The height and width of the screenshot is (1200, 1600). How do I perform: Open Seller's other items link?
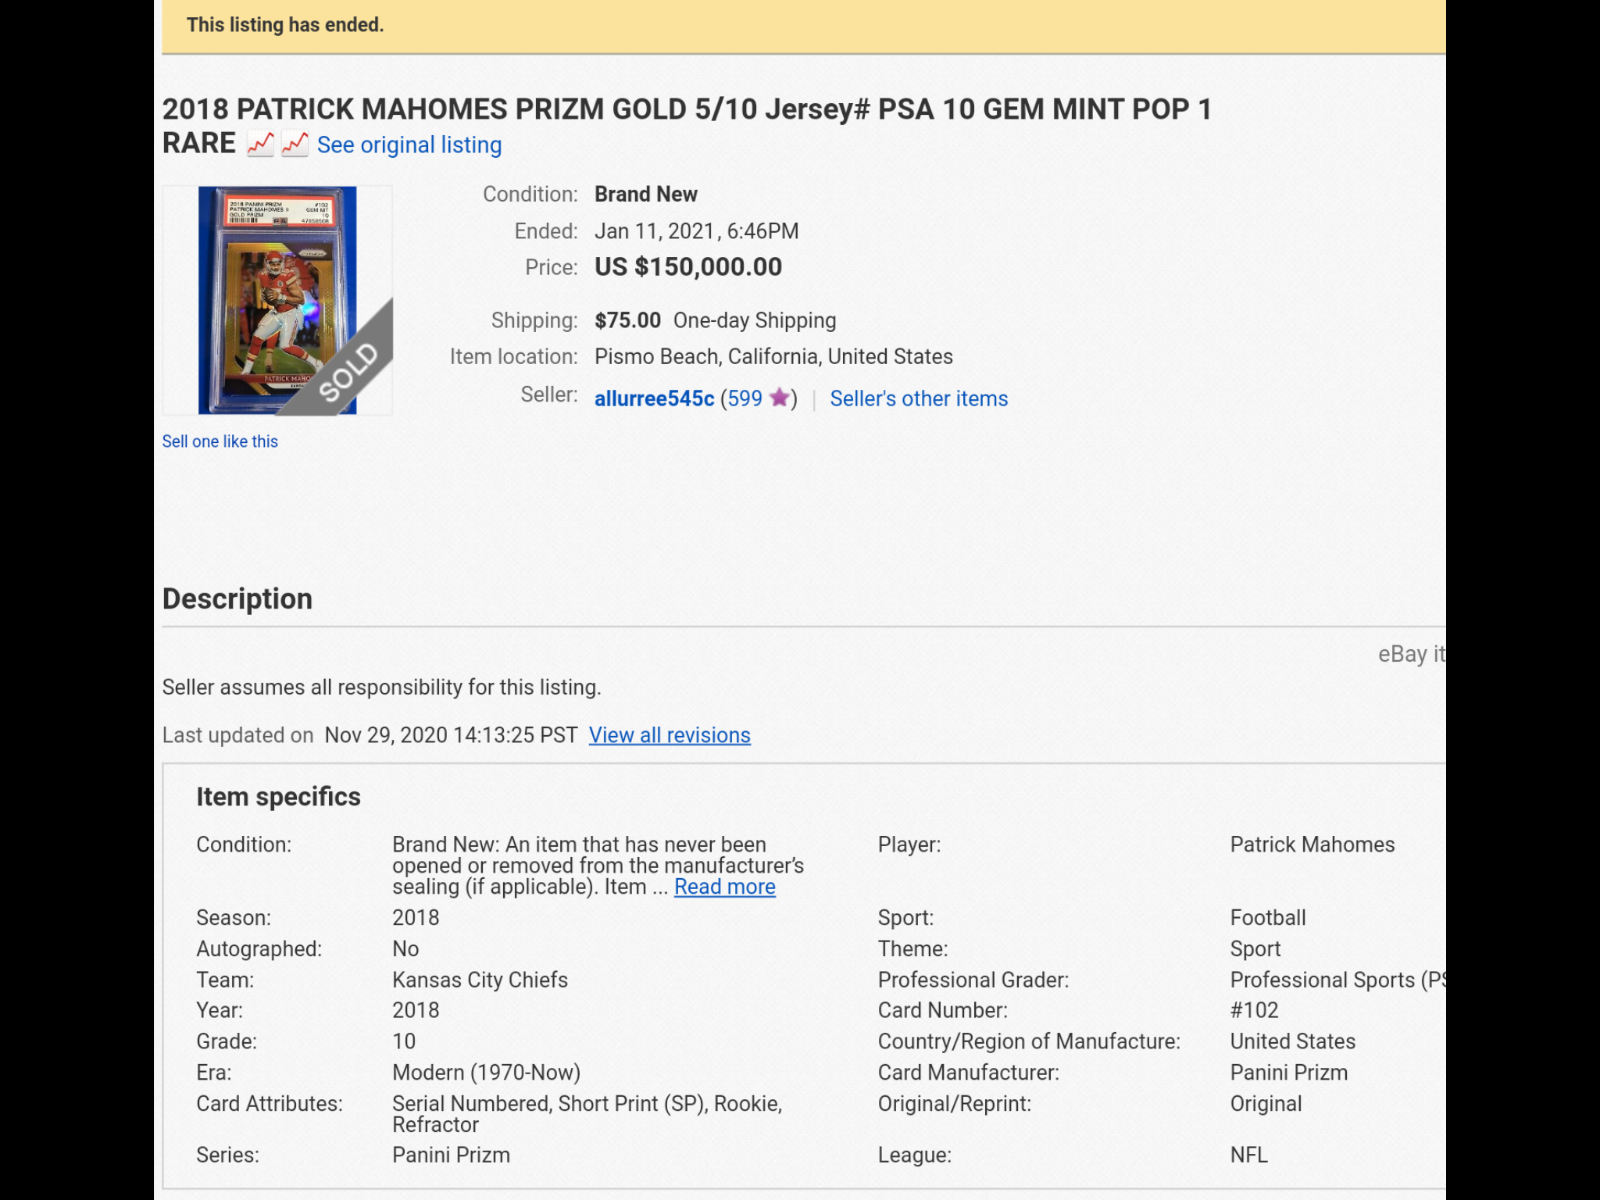918,398
